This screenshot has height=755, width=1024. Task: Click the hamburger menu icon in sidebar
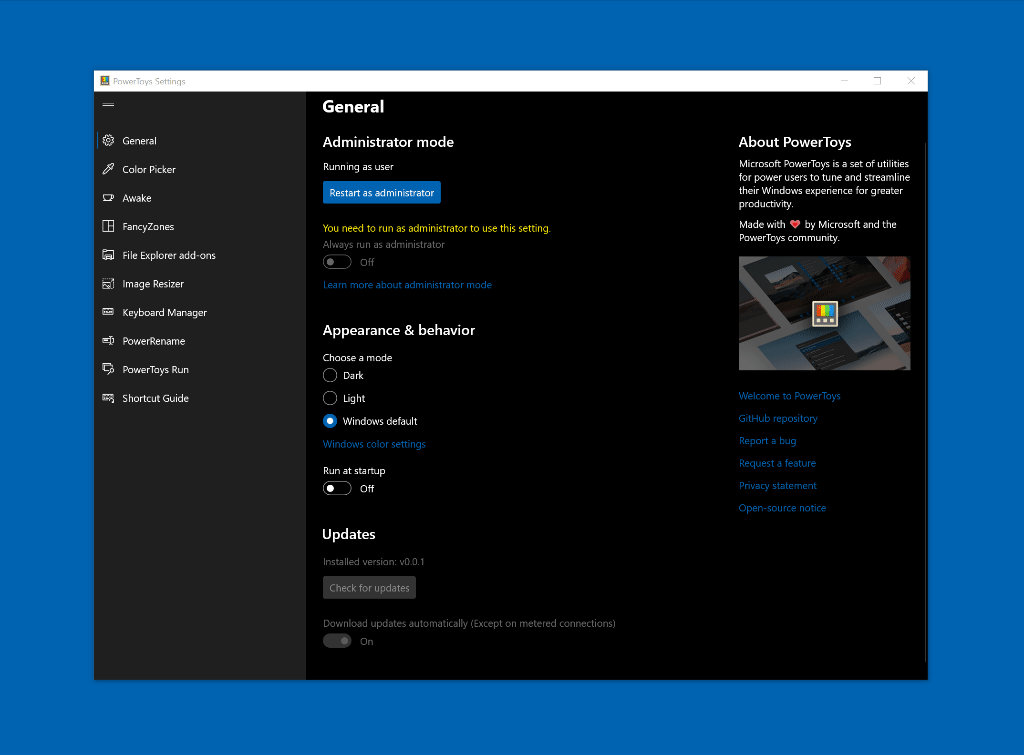click(108, 104)
